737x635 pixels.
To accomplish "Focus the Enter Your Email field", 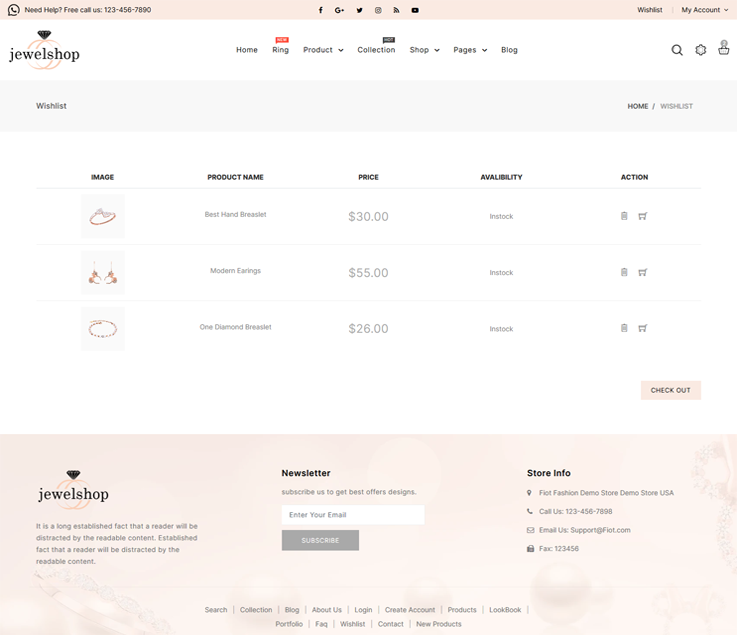I will (x=352, y=515).
